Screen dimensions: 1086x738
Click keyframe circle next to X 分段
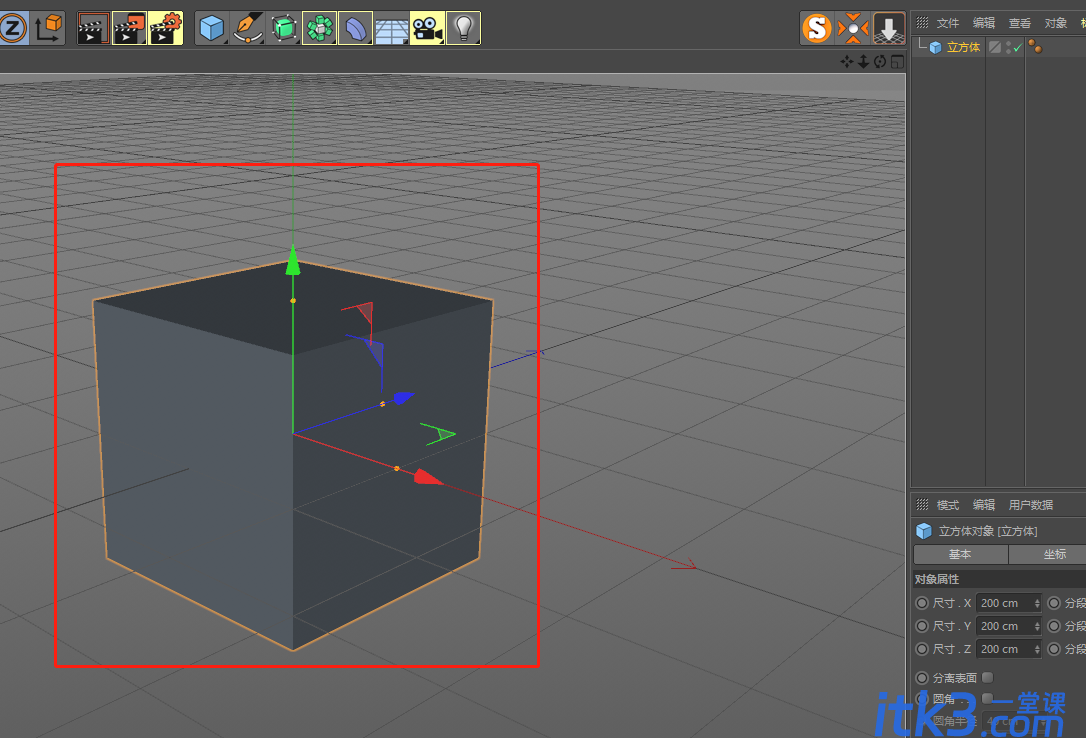(x=1054, y=603)
